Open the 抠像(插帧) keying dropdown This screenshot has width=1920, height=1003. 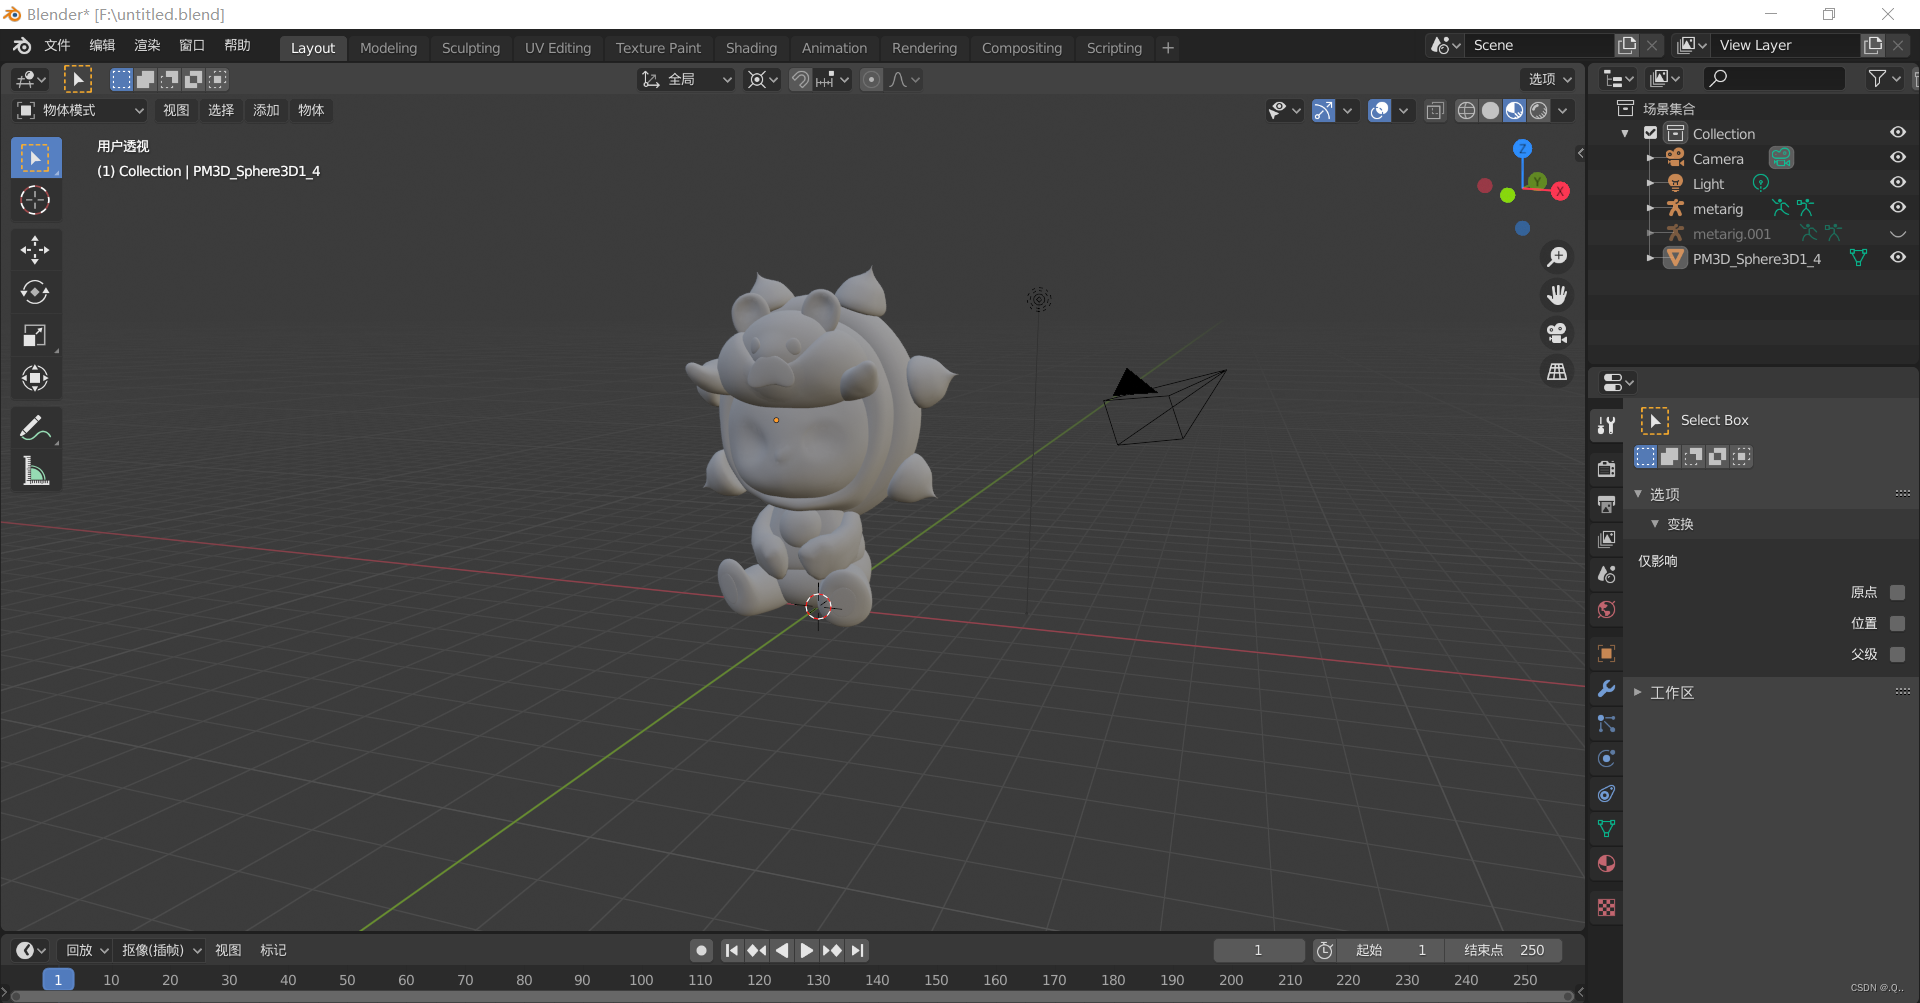(x=160, y=950)
